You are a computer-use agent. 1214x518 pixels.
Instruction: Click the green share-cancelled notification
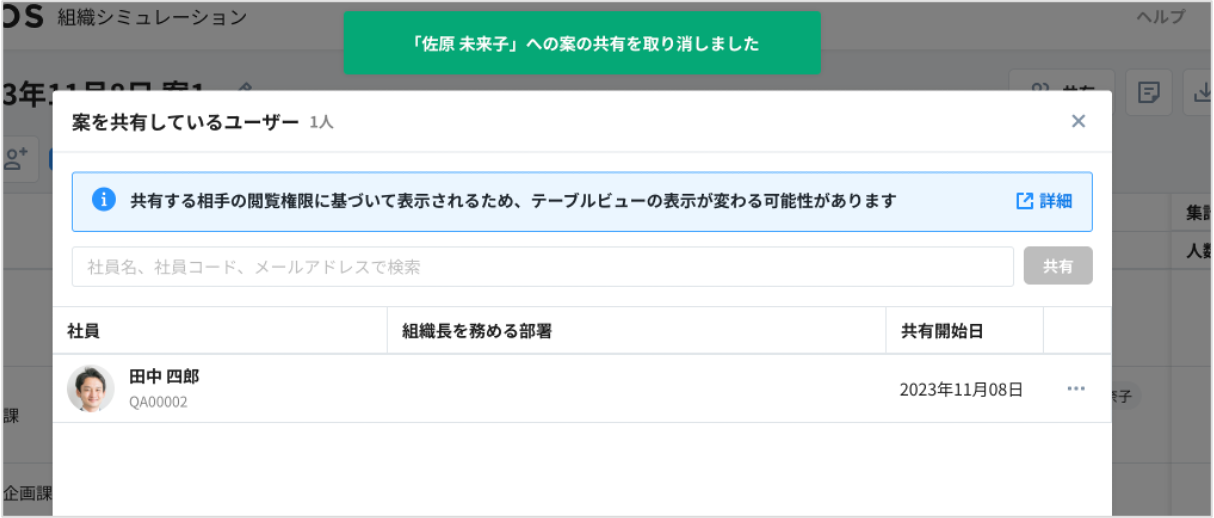(x=582, y=43)
